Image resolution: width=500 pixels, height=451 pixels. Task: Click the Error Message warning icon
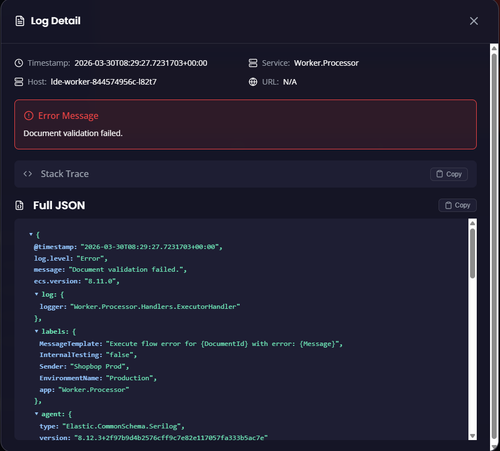[29, 116]
